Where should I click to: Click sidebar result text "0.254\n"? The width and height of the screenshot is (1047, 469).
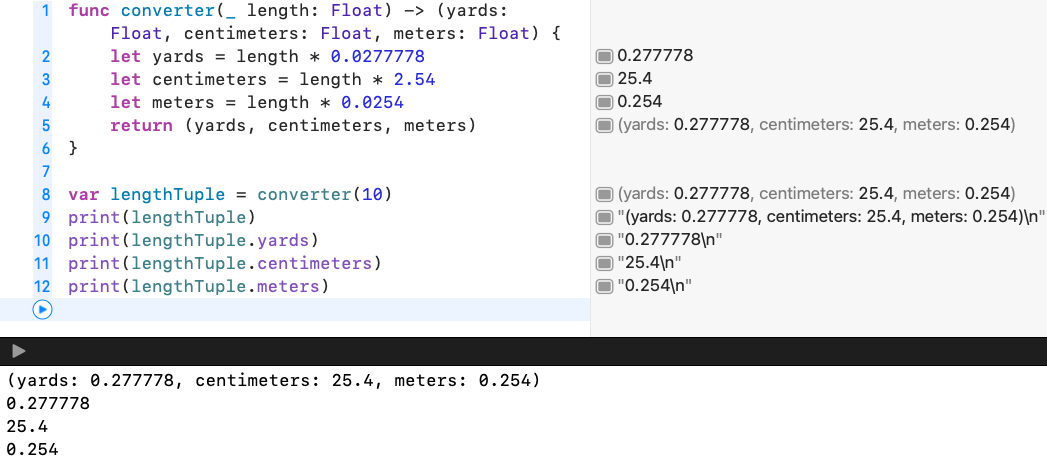pos(654,285)
